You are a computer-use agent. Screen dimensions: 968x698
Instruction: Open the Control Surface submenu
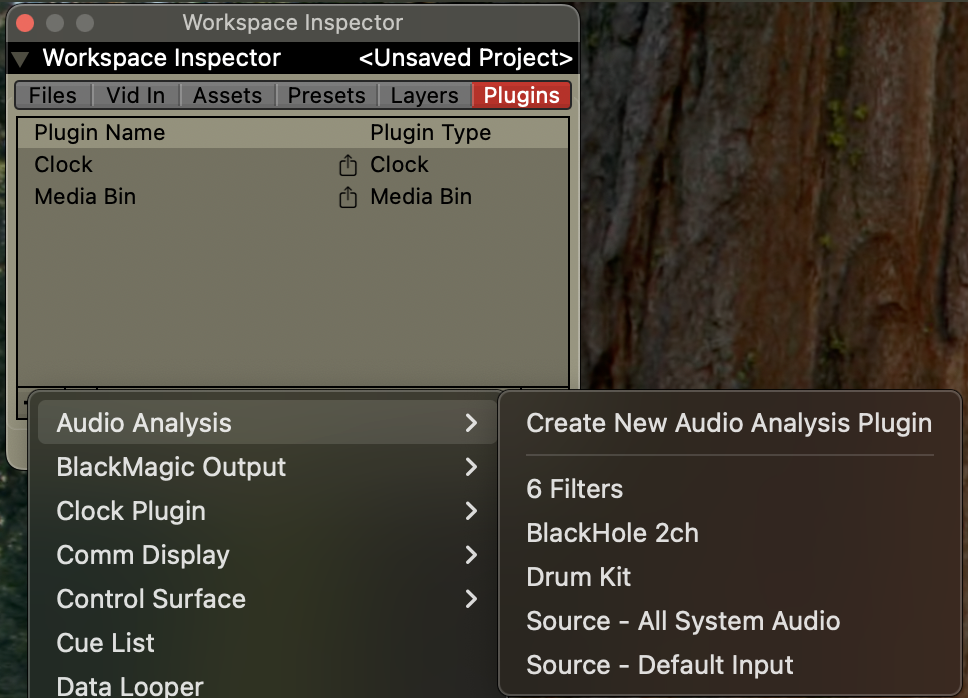pyautogui.click(x=267, y=599)
